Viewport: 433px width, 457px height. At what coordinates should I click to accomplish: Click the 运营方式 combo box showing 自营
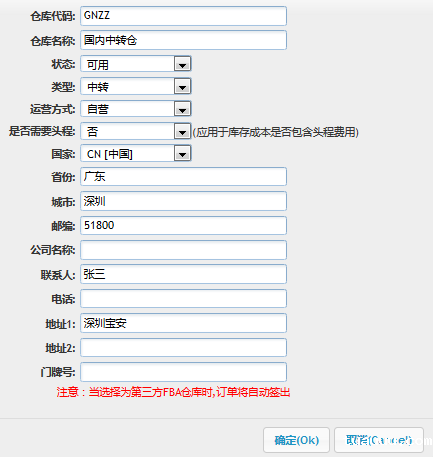[x=136, y=109]
